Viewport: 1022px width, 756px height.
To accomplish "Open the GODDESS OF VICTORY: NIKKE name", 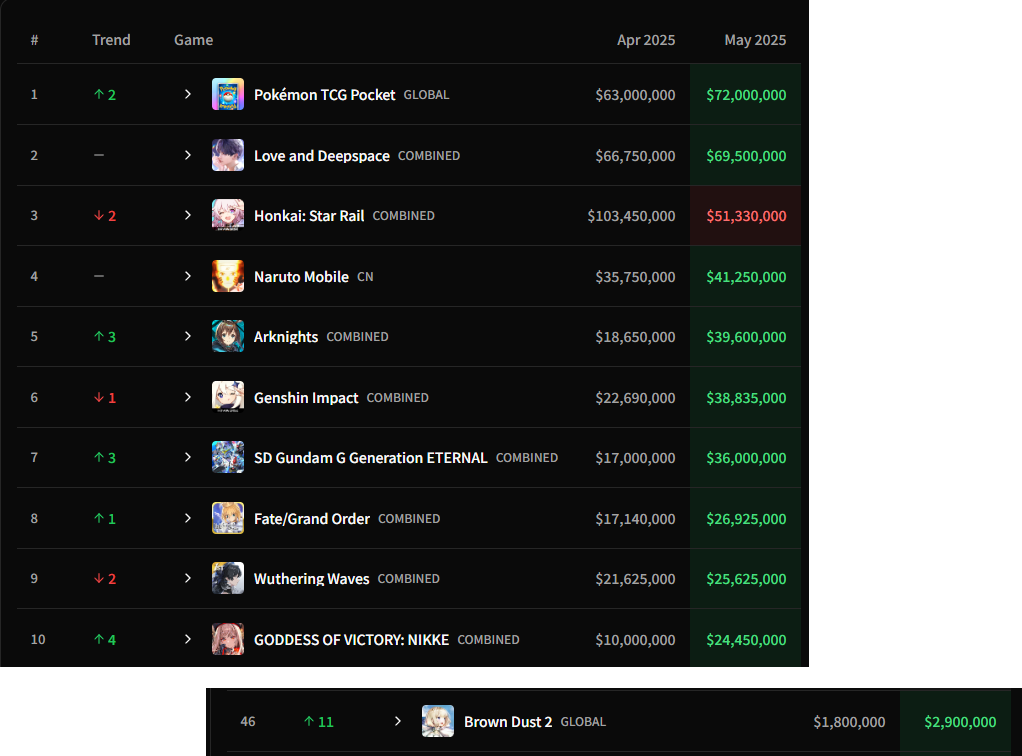I will [351, 640].
